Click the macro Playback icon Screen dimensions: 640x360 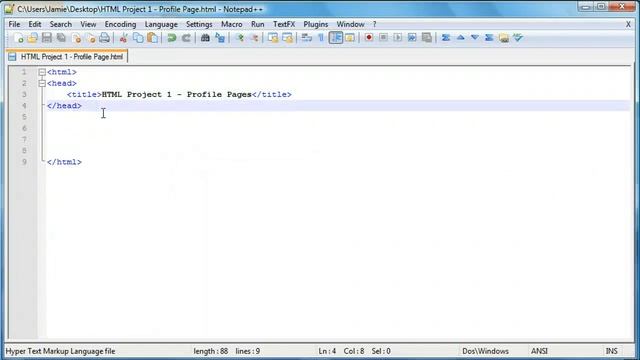click(398, 38)
